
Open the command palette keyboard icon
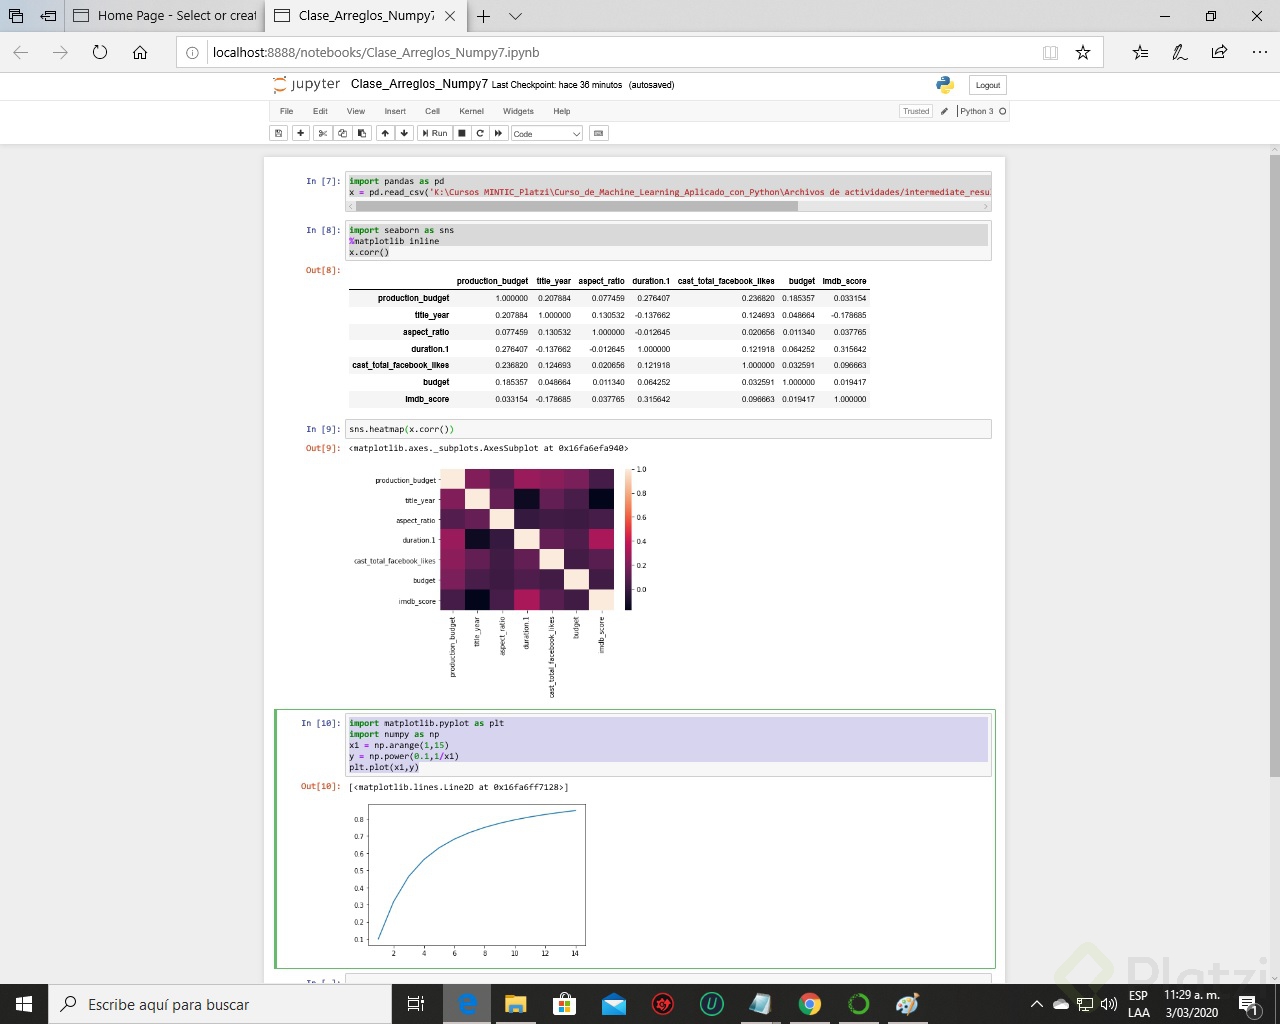(x=598, y=132)
